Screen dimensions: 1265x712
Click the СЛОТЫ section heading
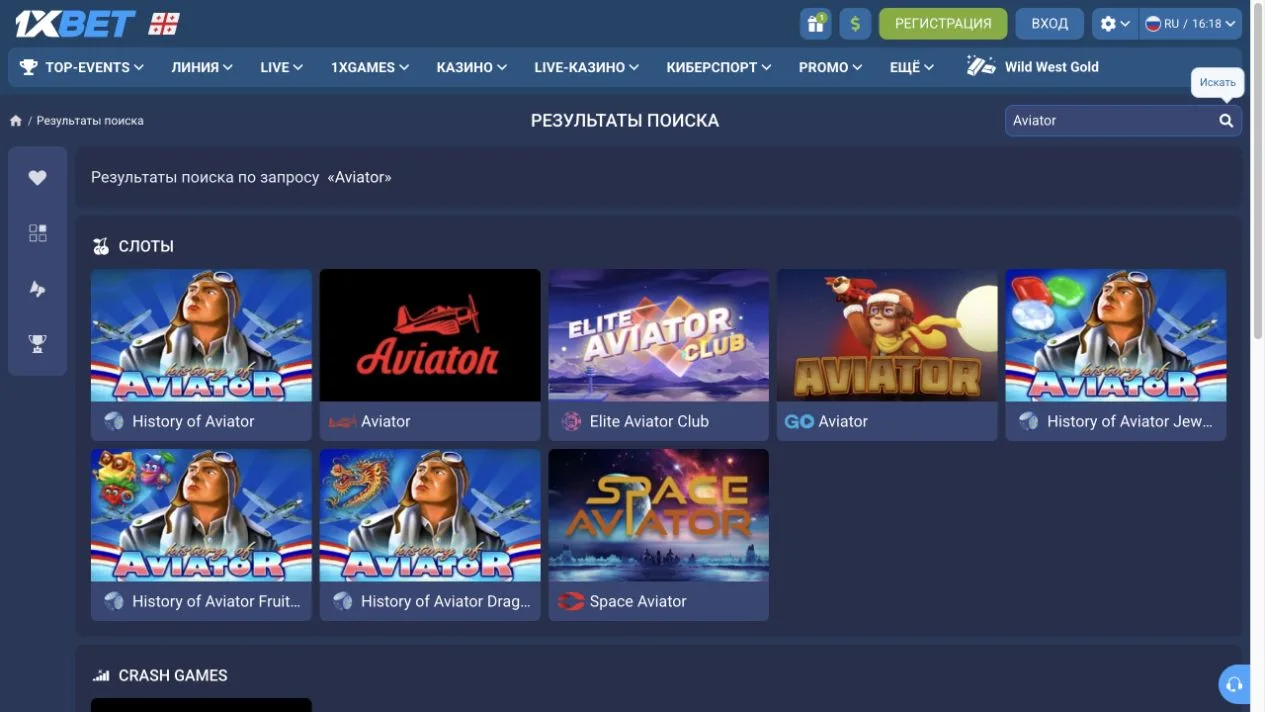(x=146, y=246)
